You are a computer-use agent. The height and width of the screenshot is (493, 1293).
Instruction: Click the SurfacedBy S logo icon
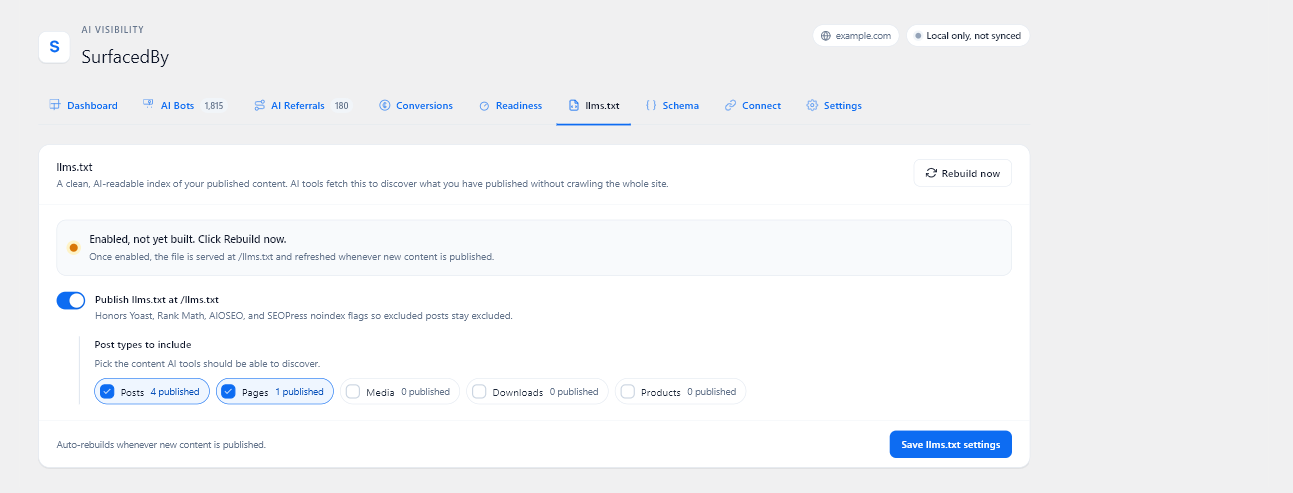54,47
